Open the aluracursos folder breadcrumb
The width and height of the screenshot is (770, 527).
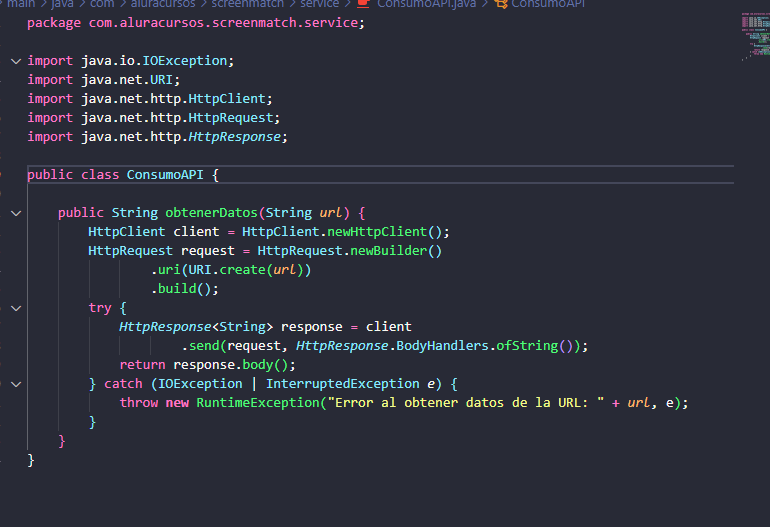pyautogui.click(x=163, y=4)
